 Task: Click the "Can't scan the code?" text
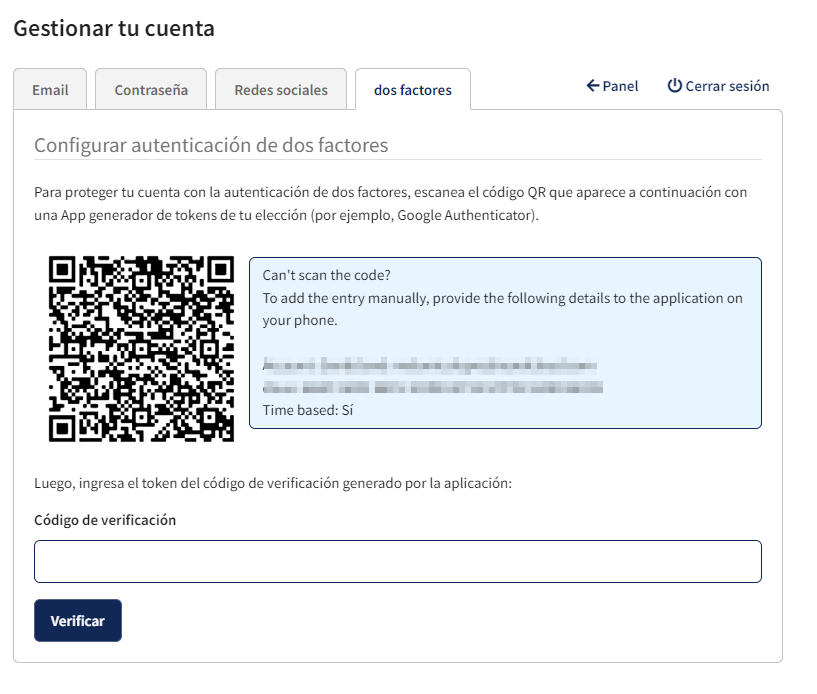(x=326, y=275)
